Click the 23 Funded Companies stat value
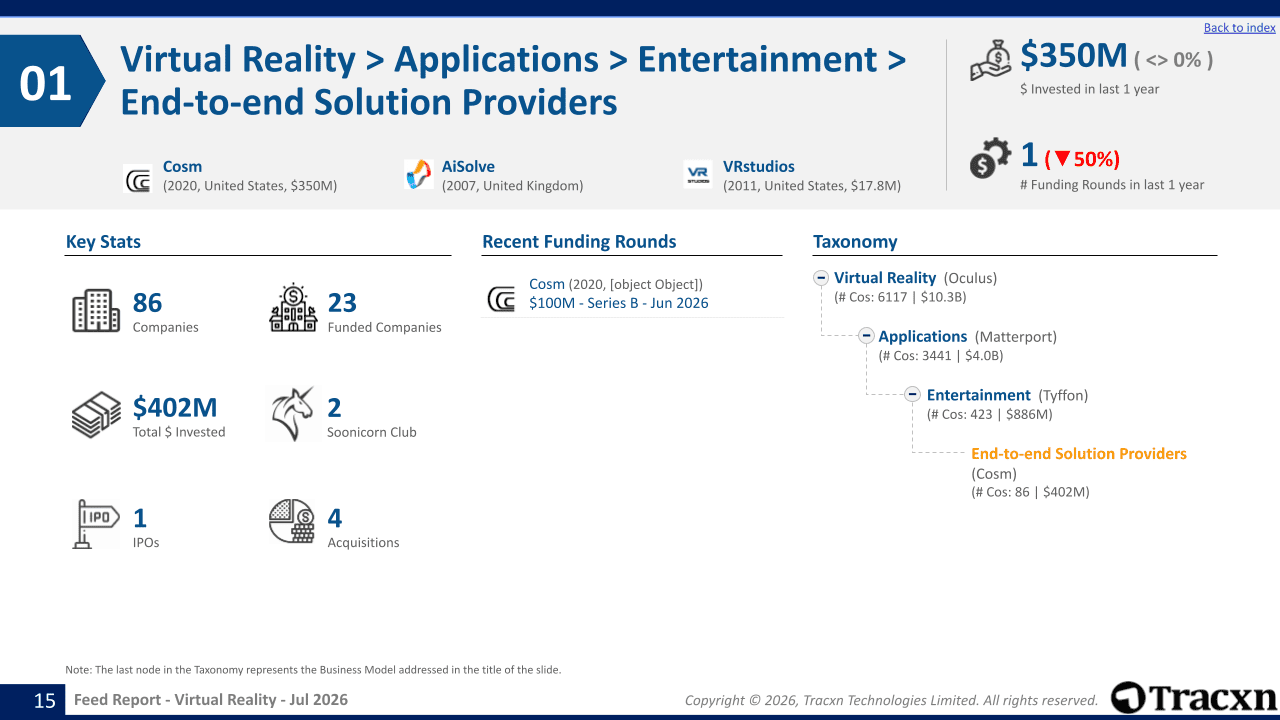The height and width of the screenshot is (720, 1280). [342, 303]
